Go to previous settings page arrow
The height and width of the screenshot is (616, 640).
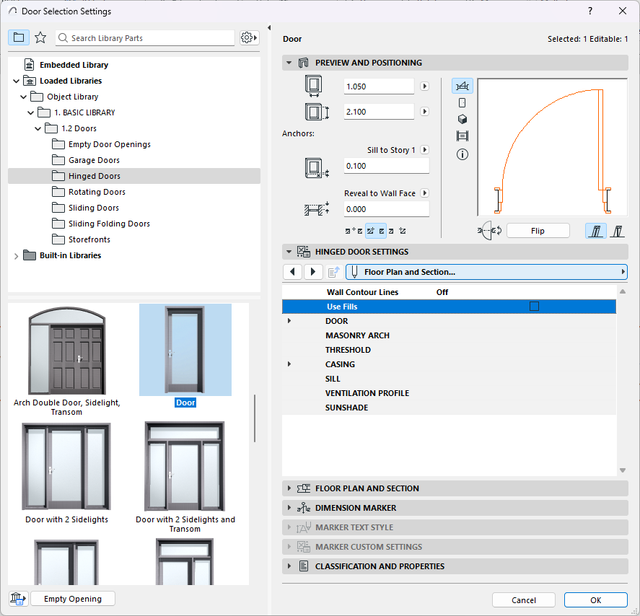click(292, 272)
